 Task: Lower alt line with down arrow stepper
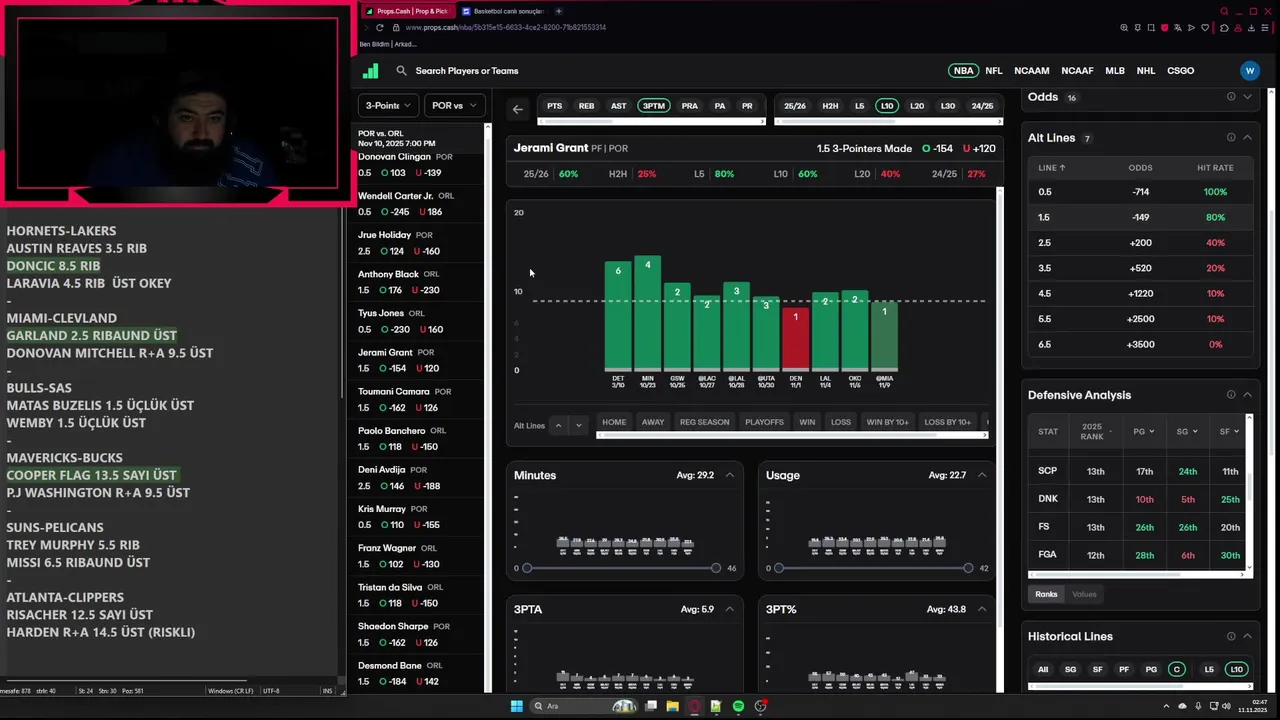coord(578,425)
